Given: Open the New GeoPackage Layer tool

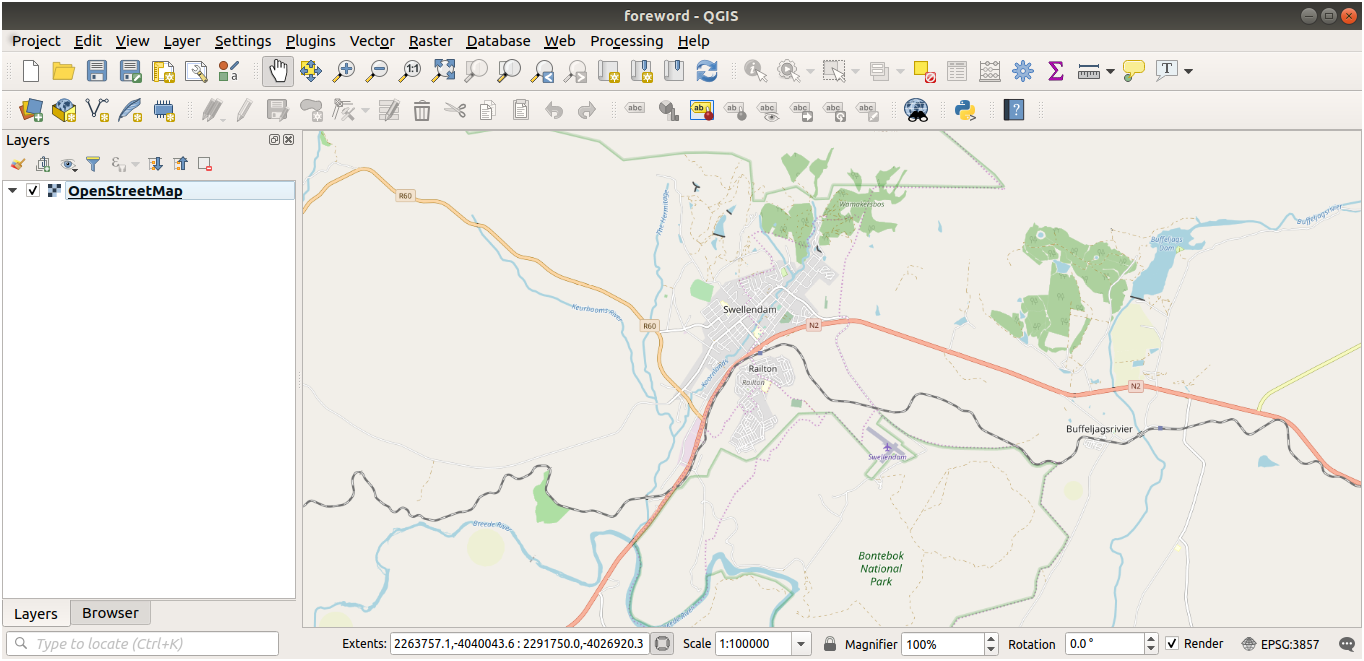Looking at the screenshot, I should (65, 110).
